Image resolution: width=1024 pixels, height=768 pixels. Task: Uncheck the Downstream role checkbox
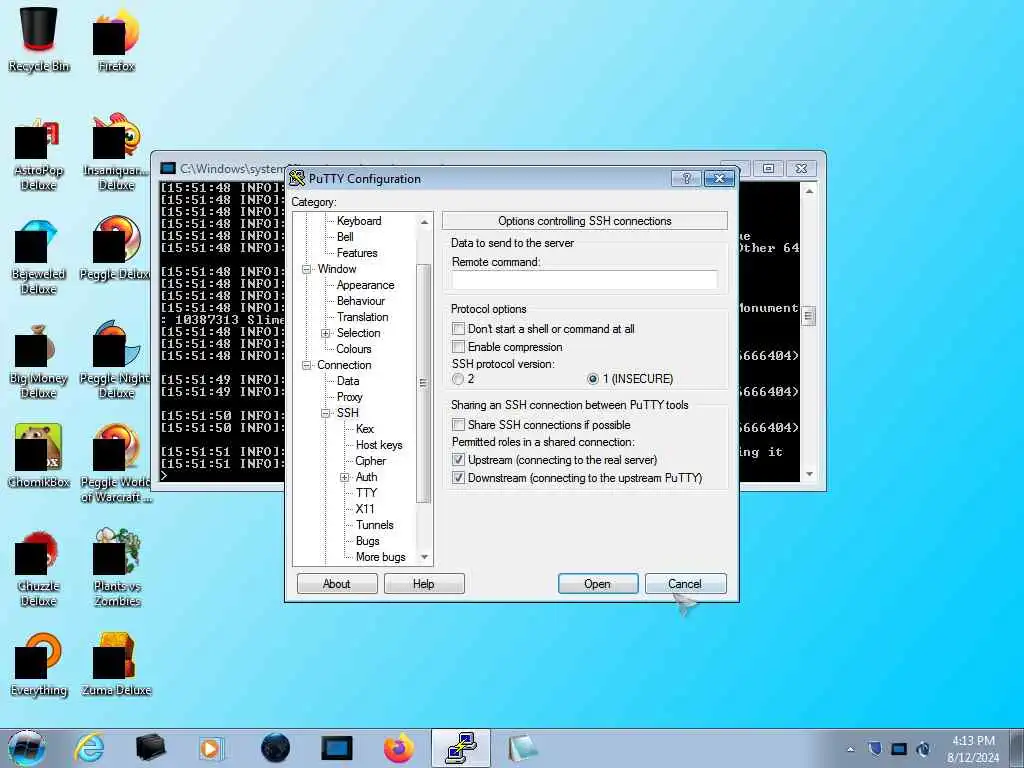coord(458,478)
